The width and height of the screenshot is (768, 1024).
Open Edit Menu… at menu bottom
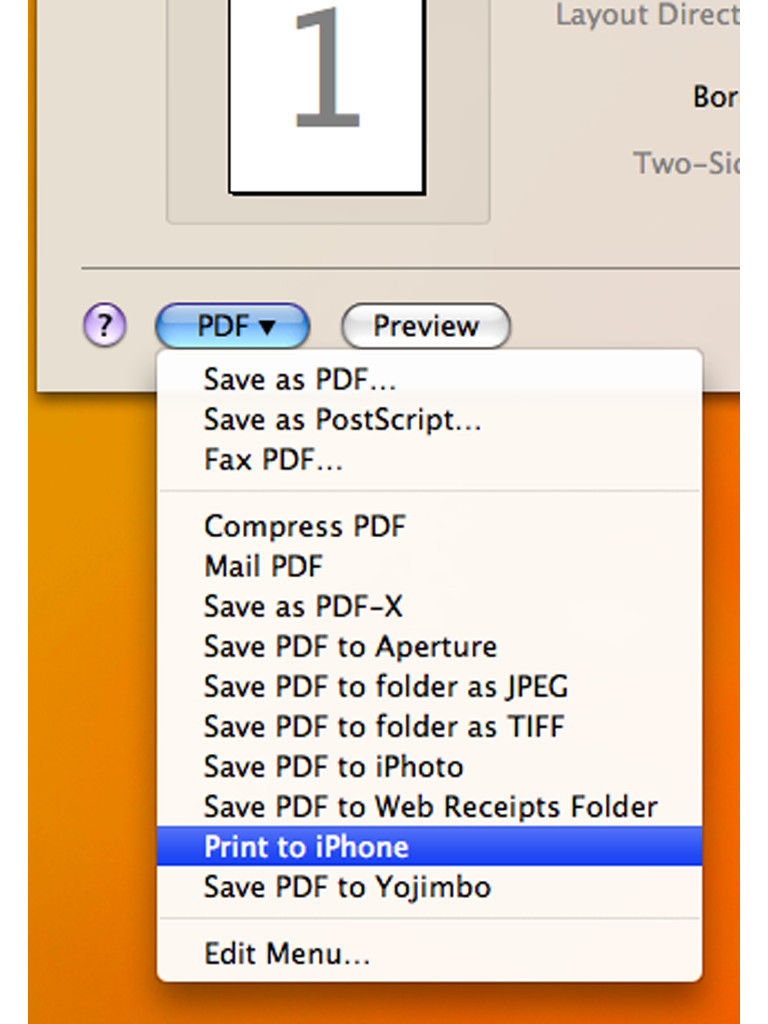[430, 953]
